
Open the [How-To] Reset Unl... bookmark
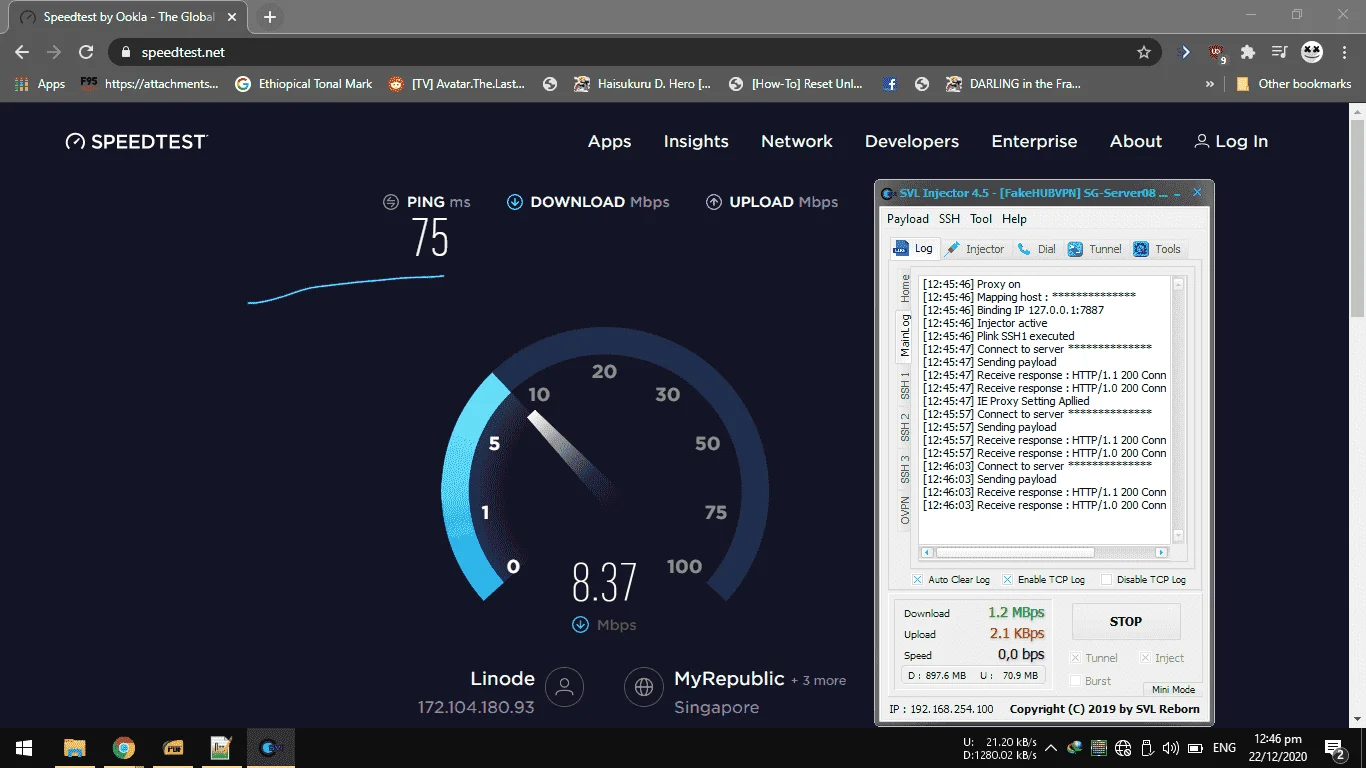[x=796, y=84]
